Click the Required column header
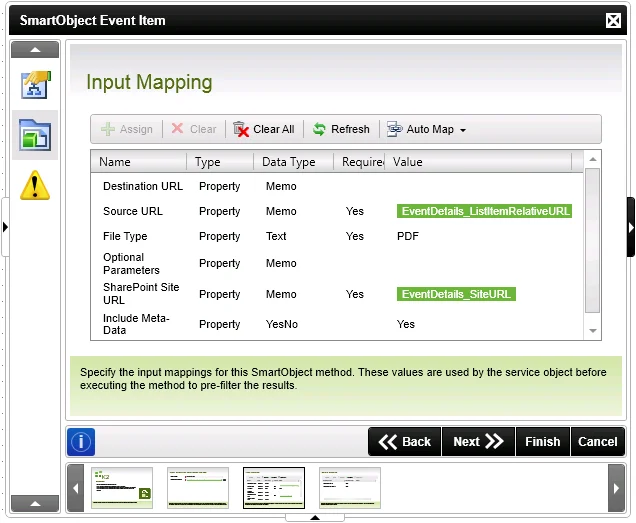Screen dimensions: 636x523 tap(359, 162)
